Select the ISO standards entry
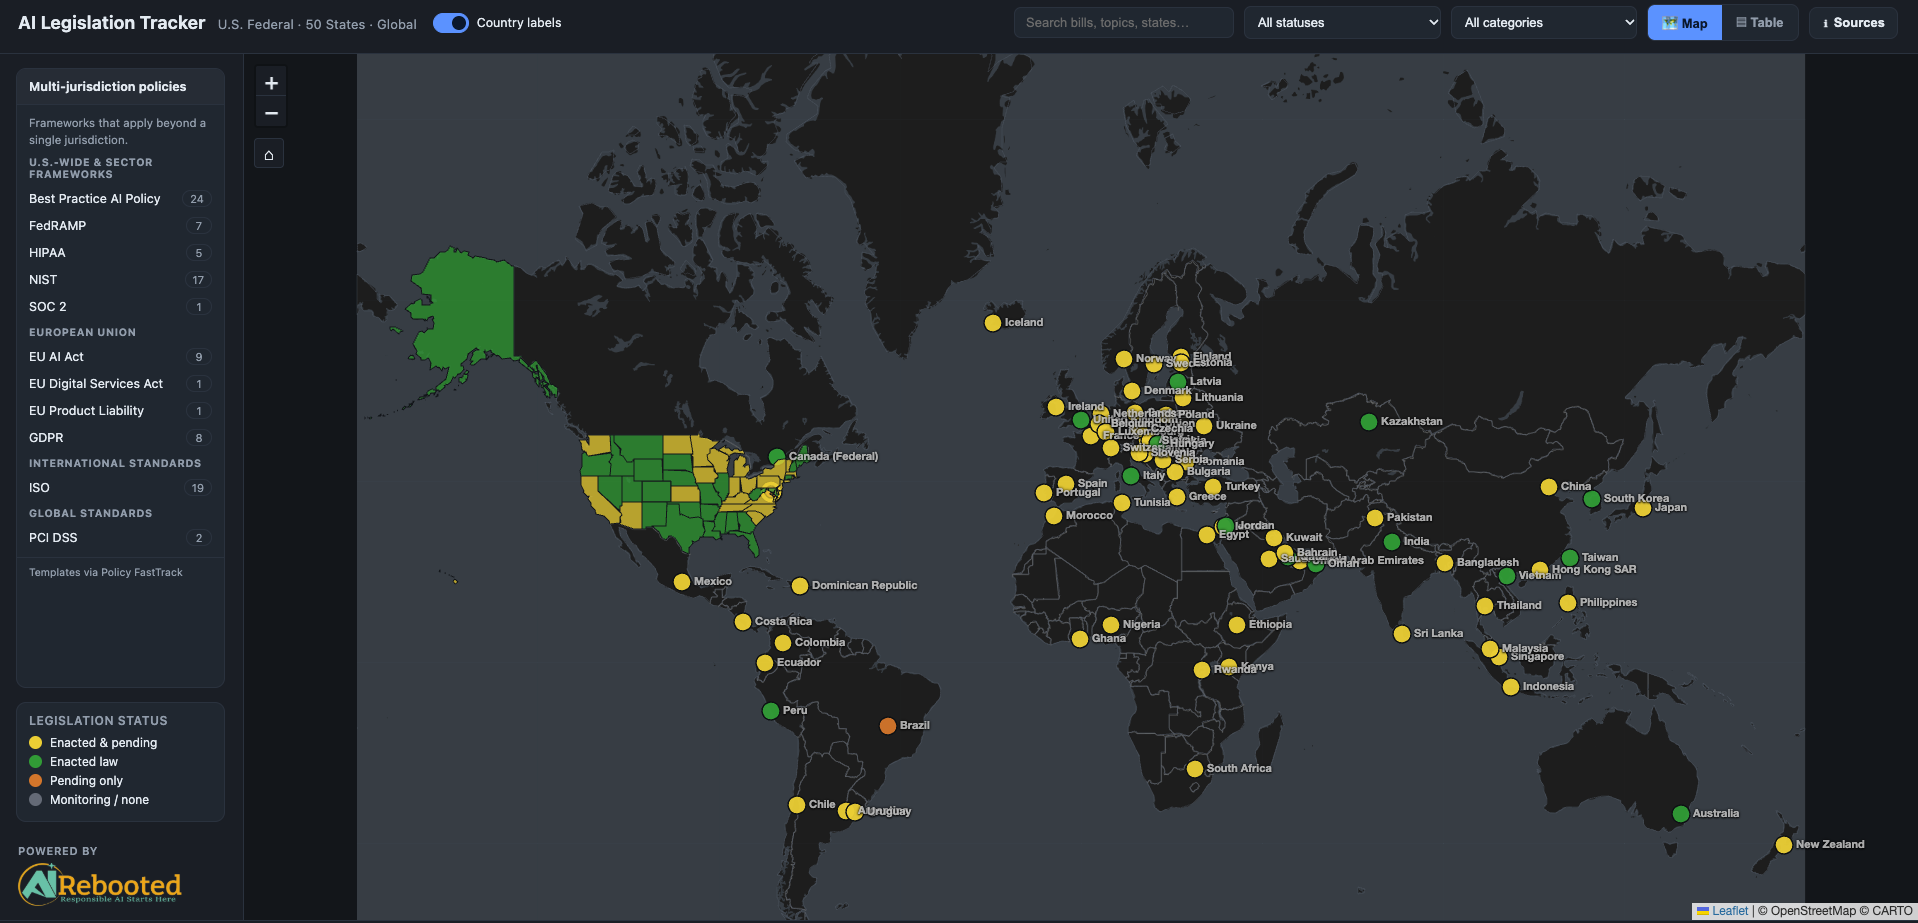 pos(120,488)
